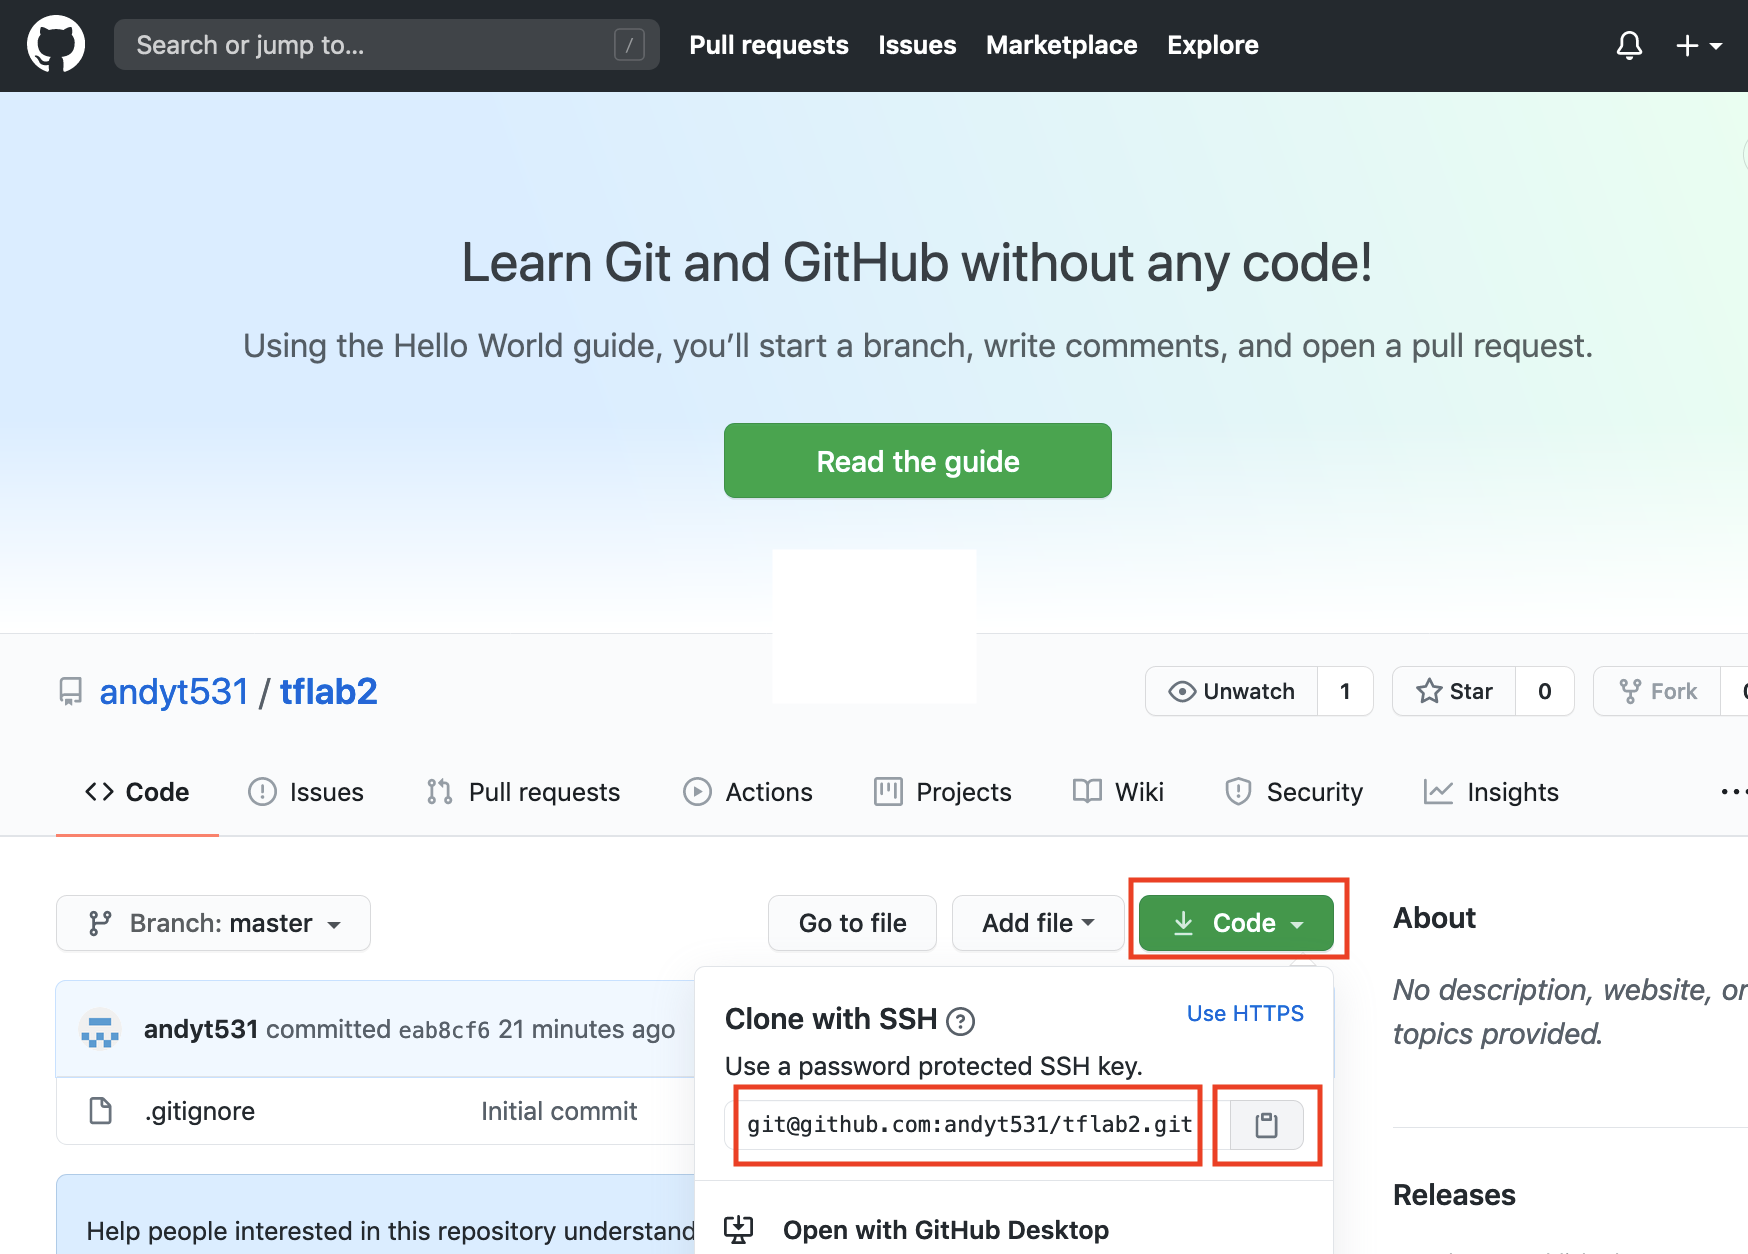Open the Projects tab
Viewport: 1748px width, 1254px height.
(x=943, y=792)
